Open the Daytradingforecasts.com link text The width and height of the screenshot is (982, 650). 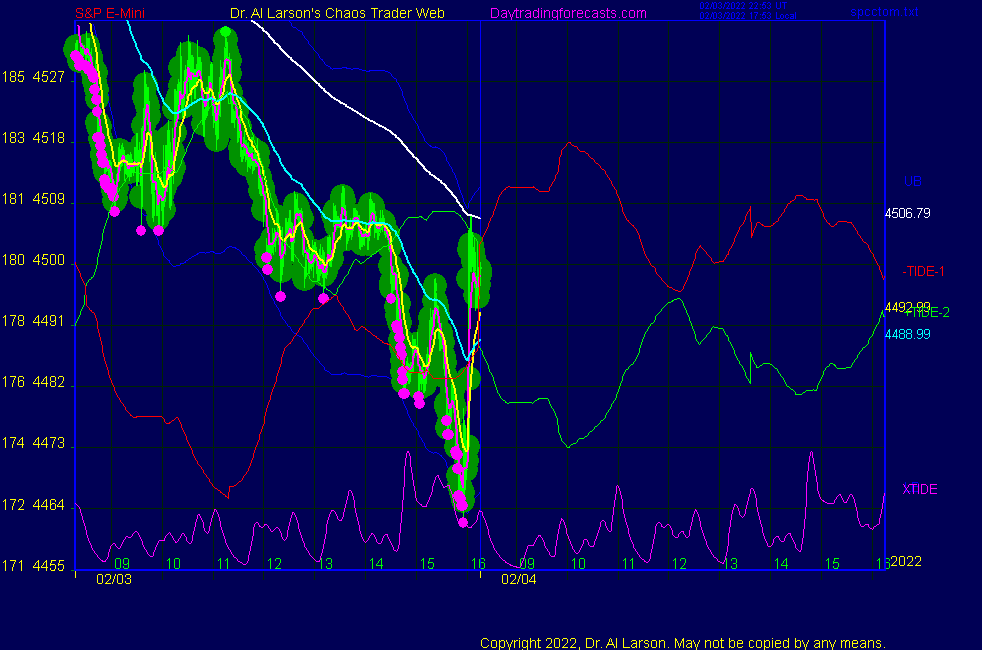[x=568, y=13]
